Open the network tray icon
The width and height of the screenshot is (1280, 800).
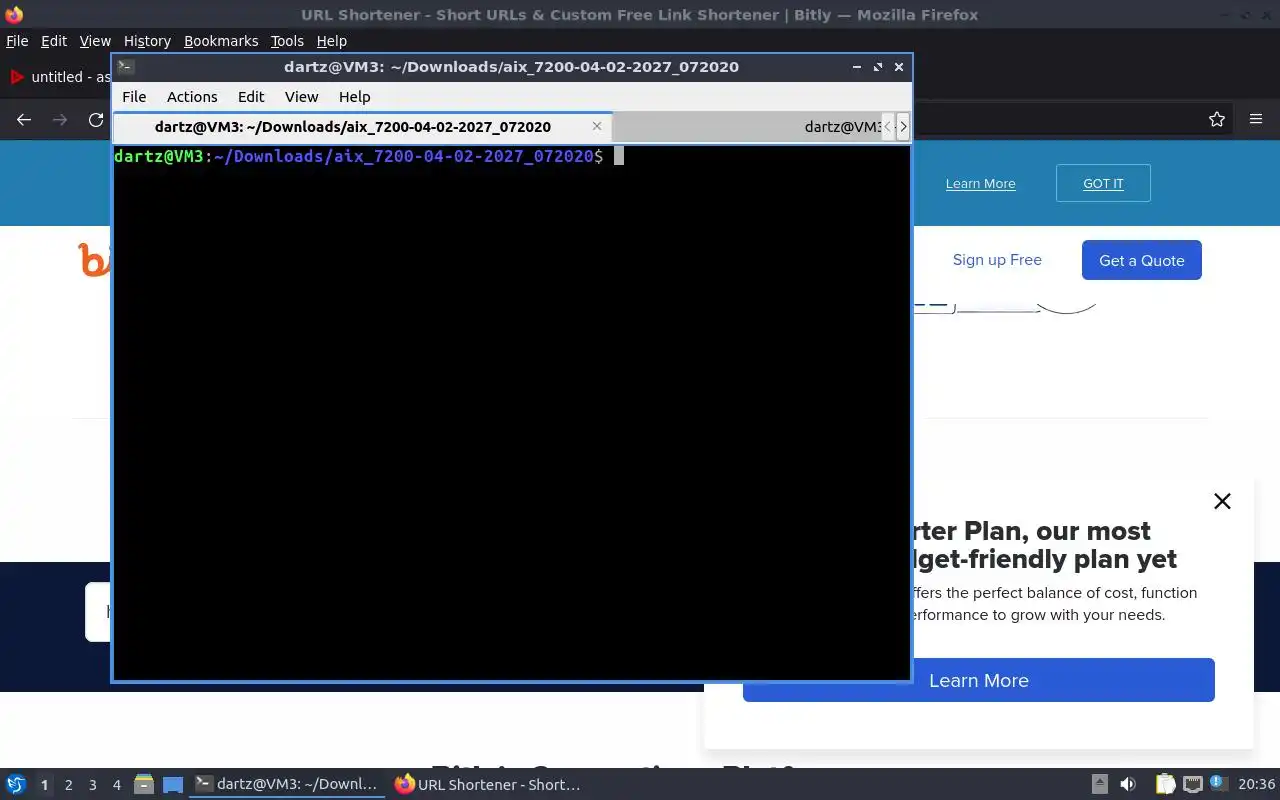point(1192,785)
